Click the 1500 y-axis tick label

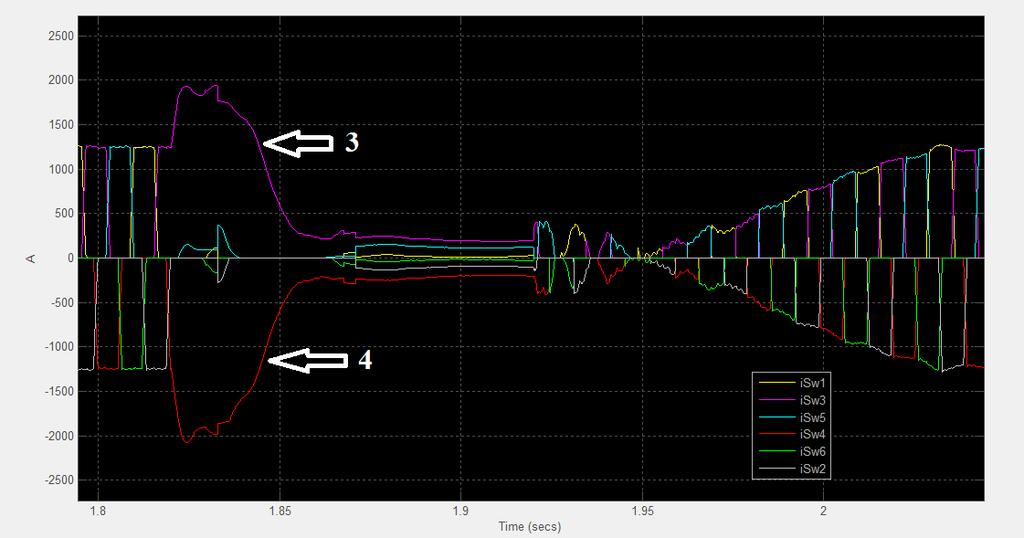tap(61, 125)
